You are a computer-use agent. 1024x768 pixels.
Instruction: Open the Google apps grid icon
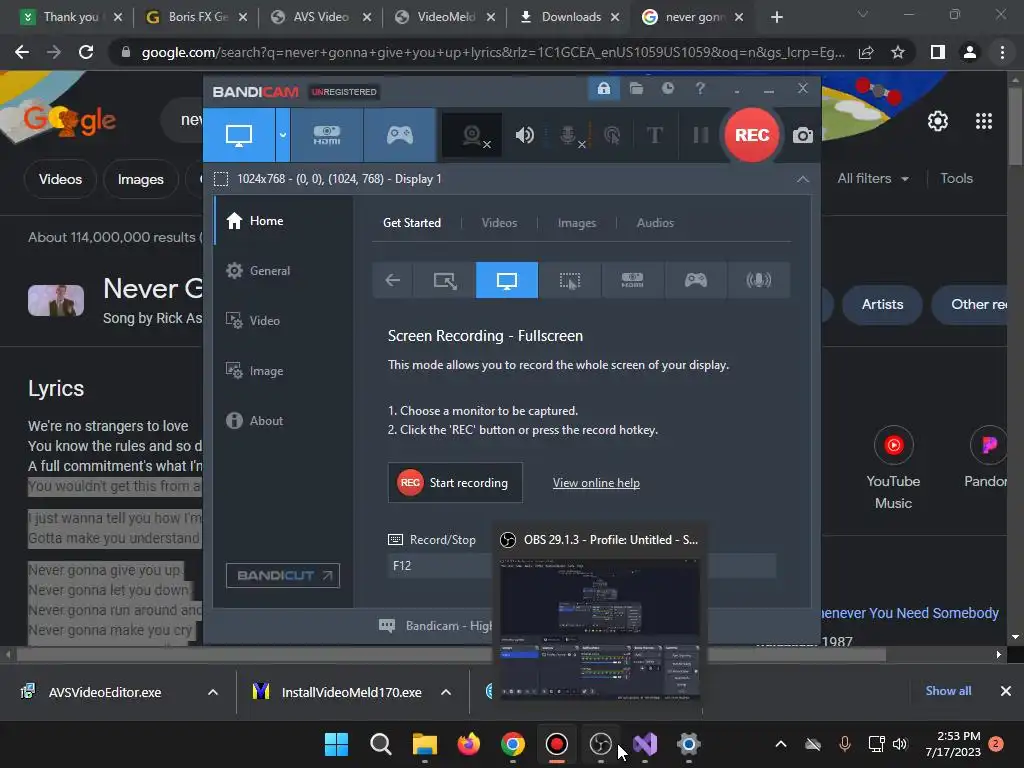984,121
